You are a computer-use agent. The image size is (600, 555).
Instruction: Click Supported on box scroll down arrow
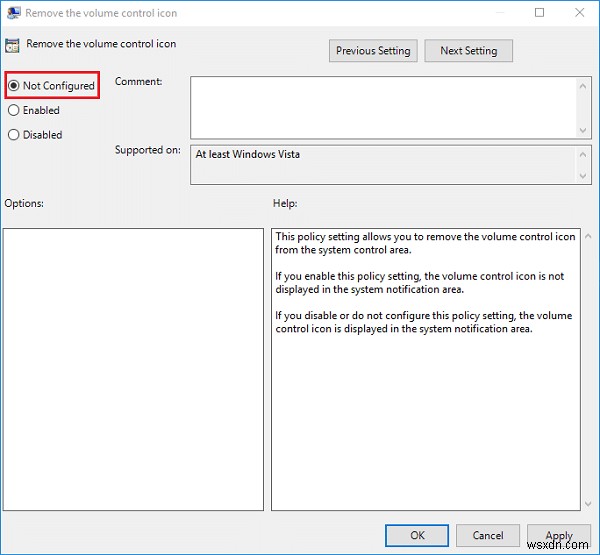pyautogui.click(x=583, y=176)
